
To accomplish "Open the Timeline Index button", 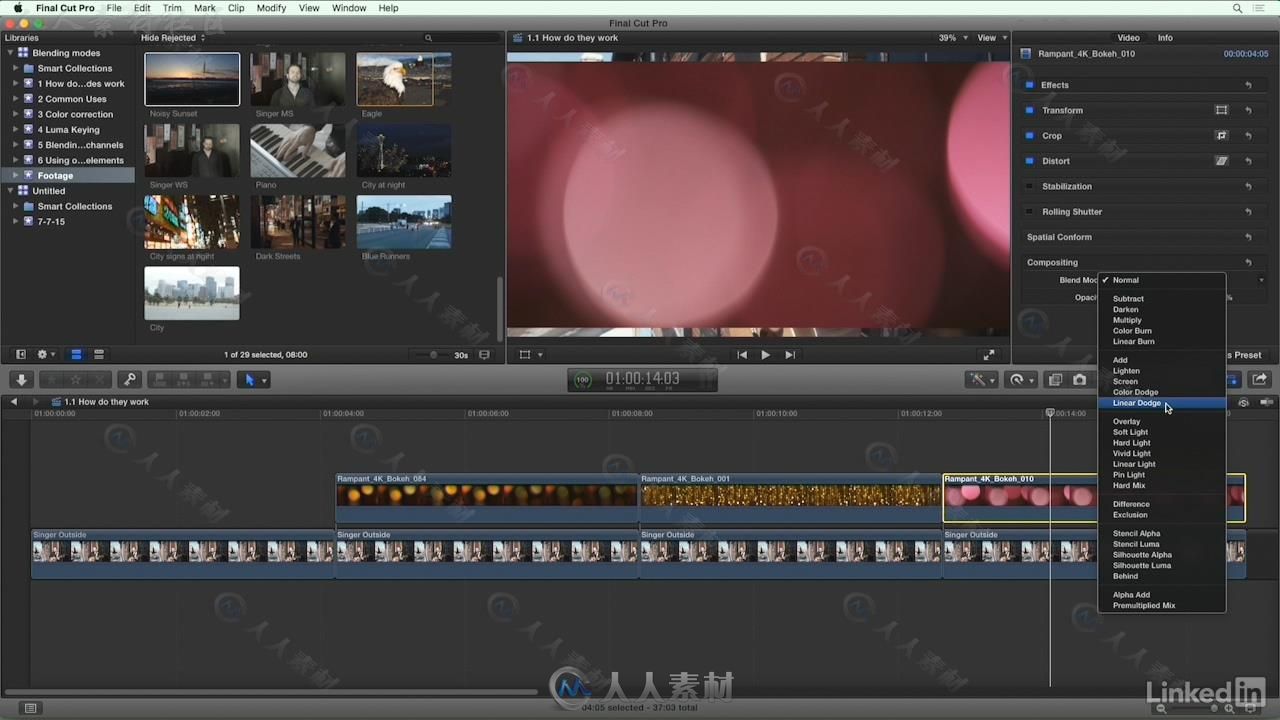I will tap(31, 708).
